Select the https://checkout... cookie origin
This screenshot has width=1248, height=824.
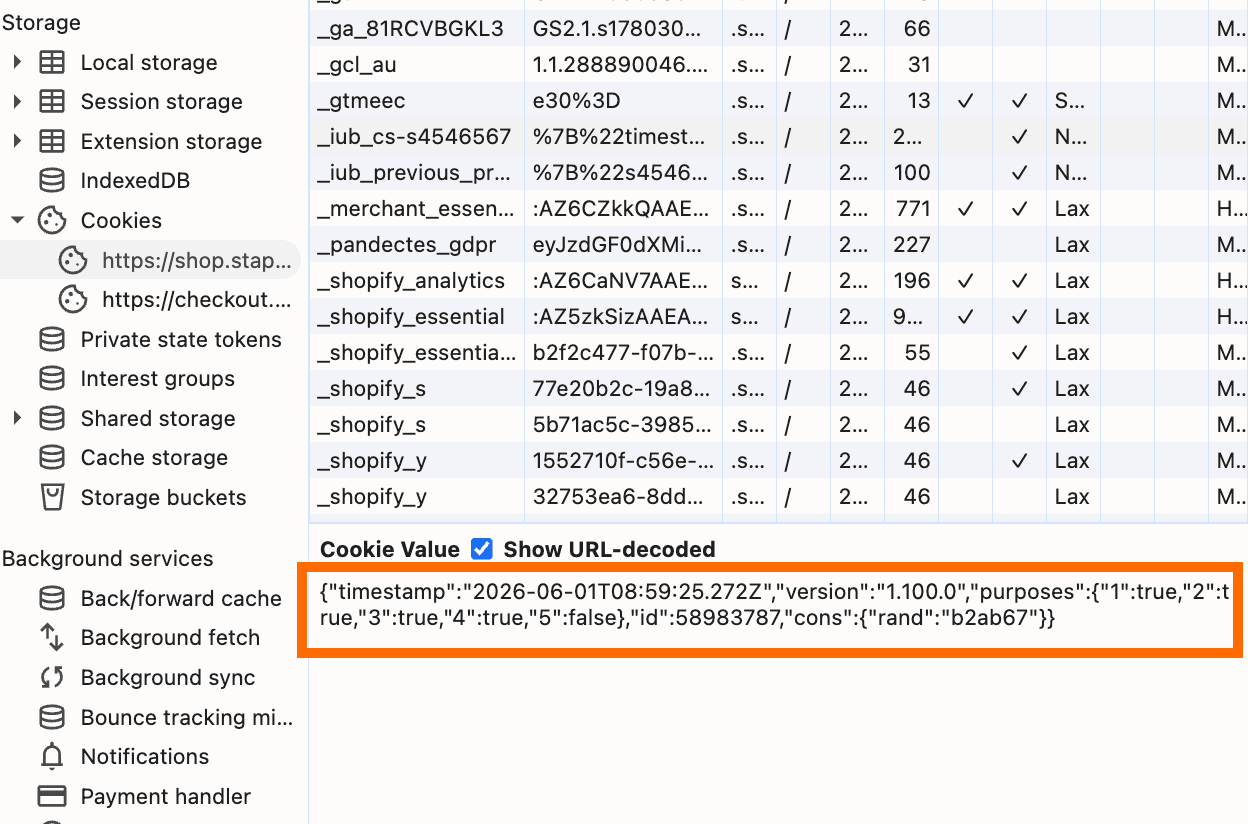pos(197,299)
